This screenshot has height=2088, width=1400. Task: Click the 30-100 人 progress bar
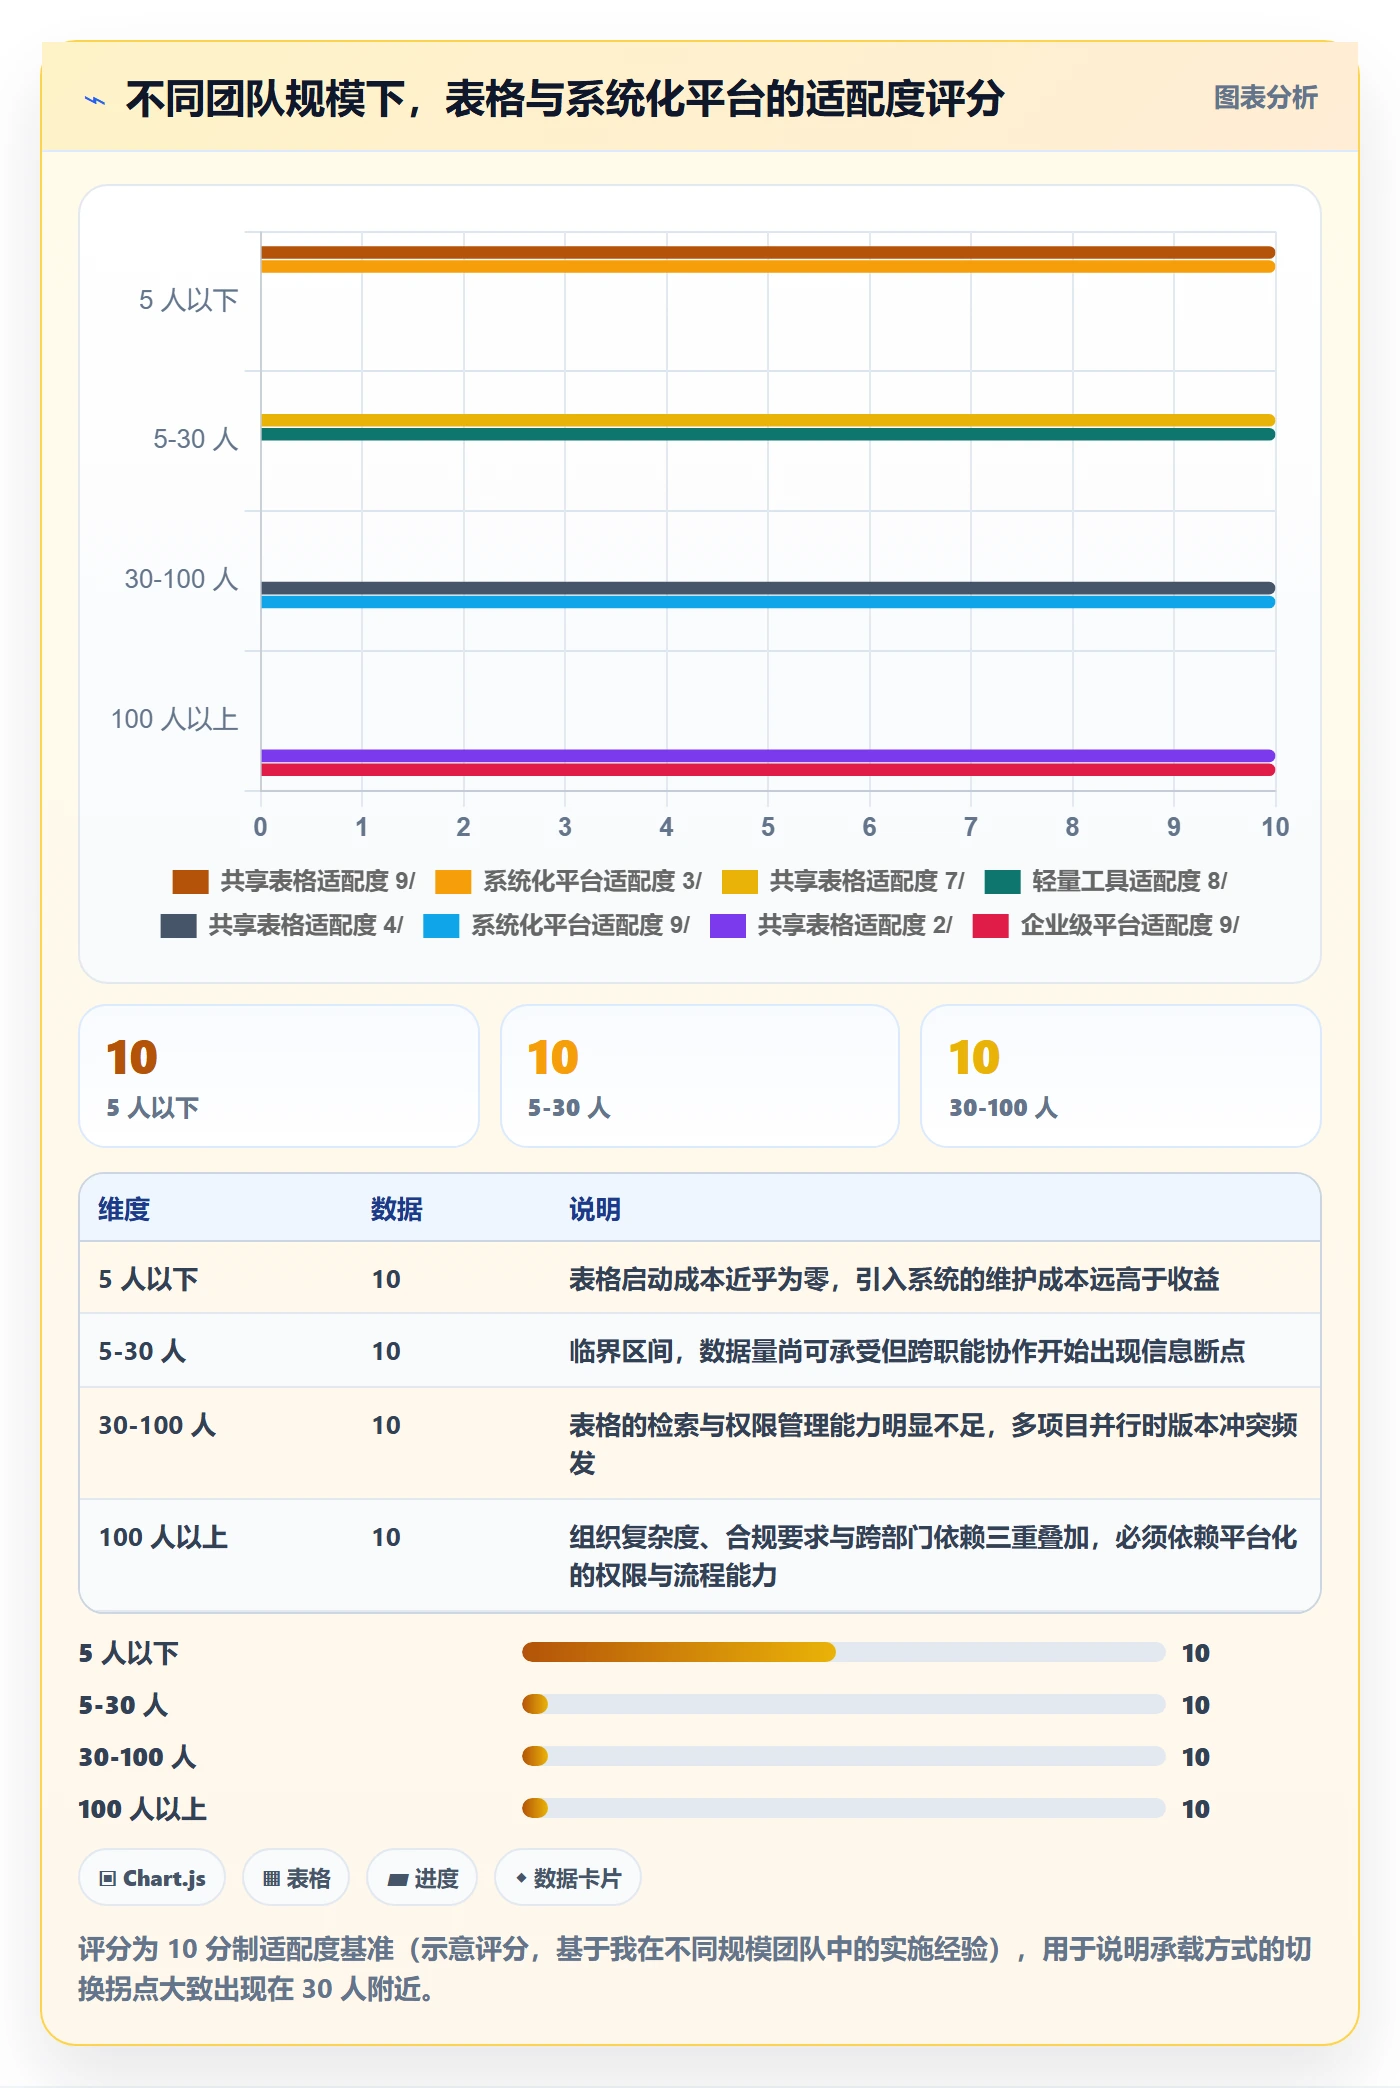pos(844,1756)
